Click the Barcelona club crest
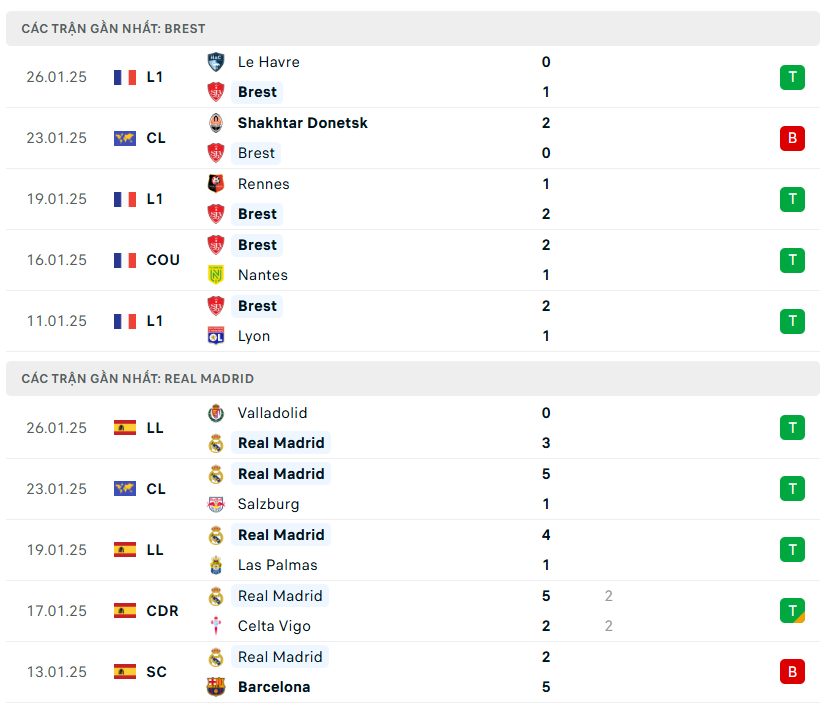The height and width of the screenshot is (714, 827). click(215, 687)
